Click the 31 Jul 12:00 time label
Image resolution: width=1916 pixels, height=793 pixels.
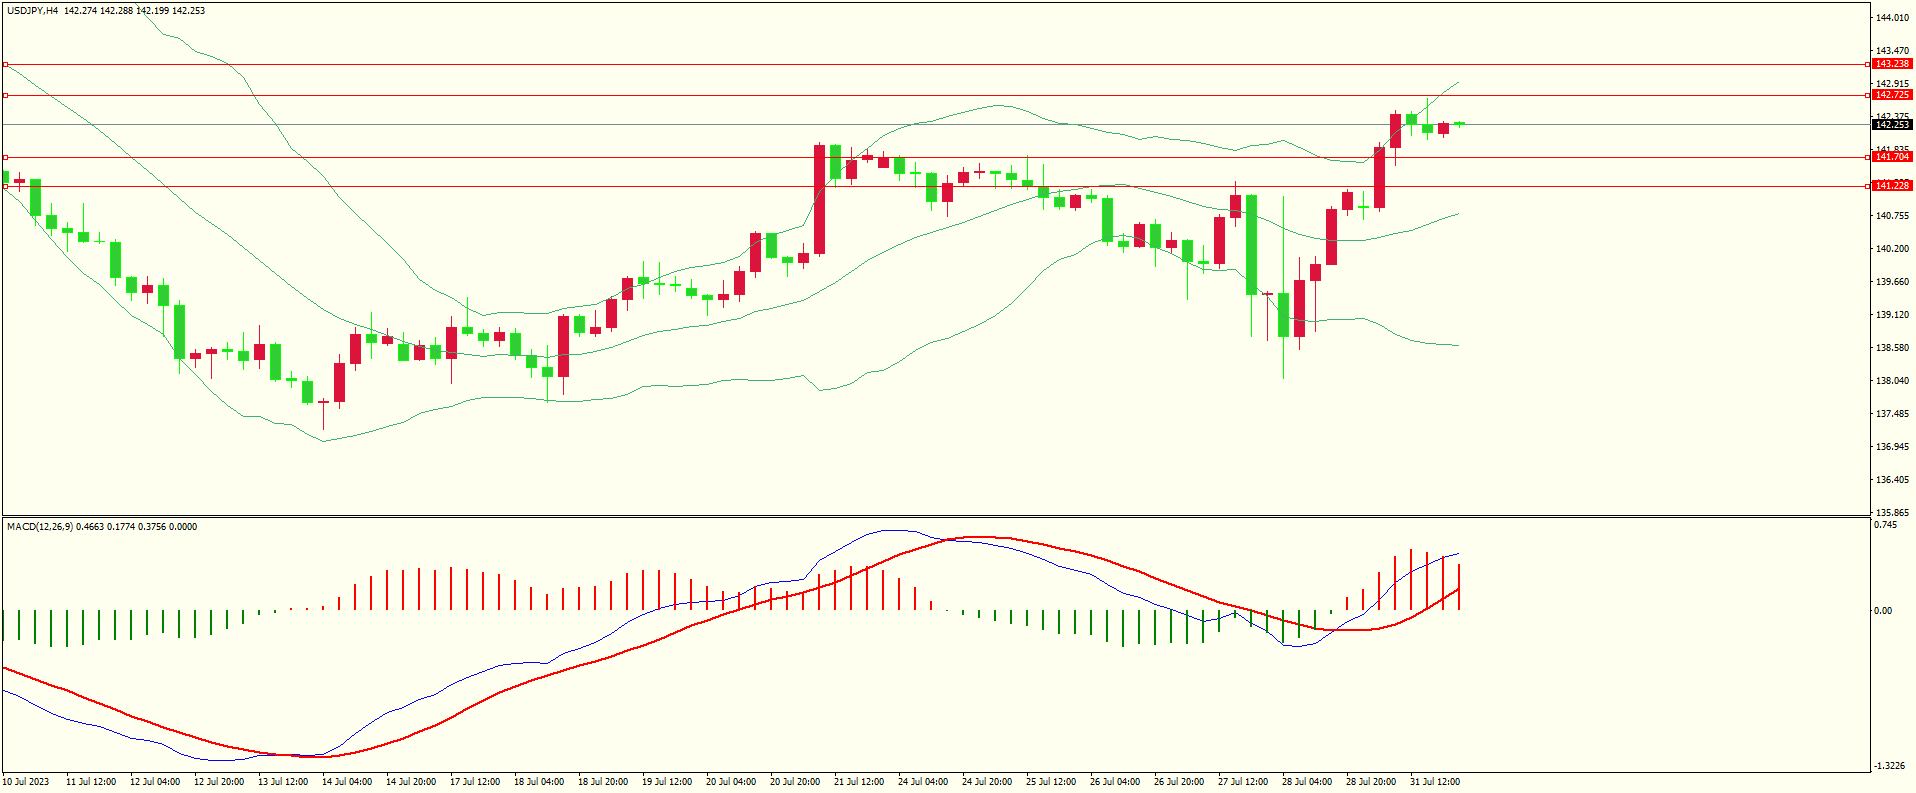coord(1435,782)
